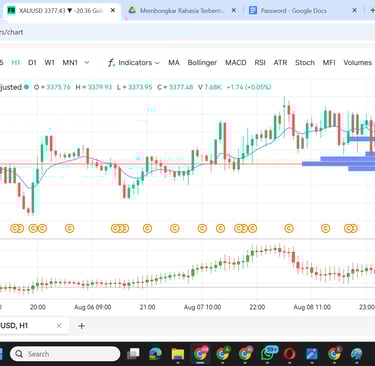This screenshot has width=375, height=366.
Task: Switch to Password - Google Docs tab
Action: 293,11
